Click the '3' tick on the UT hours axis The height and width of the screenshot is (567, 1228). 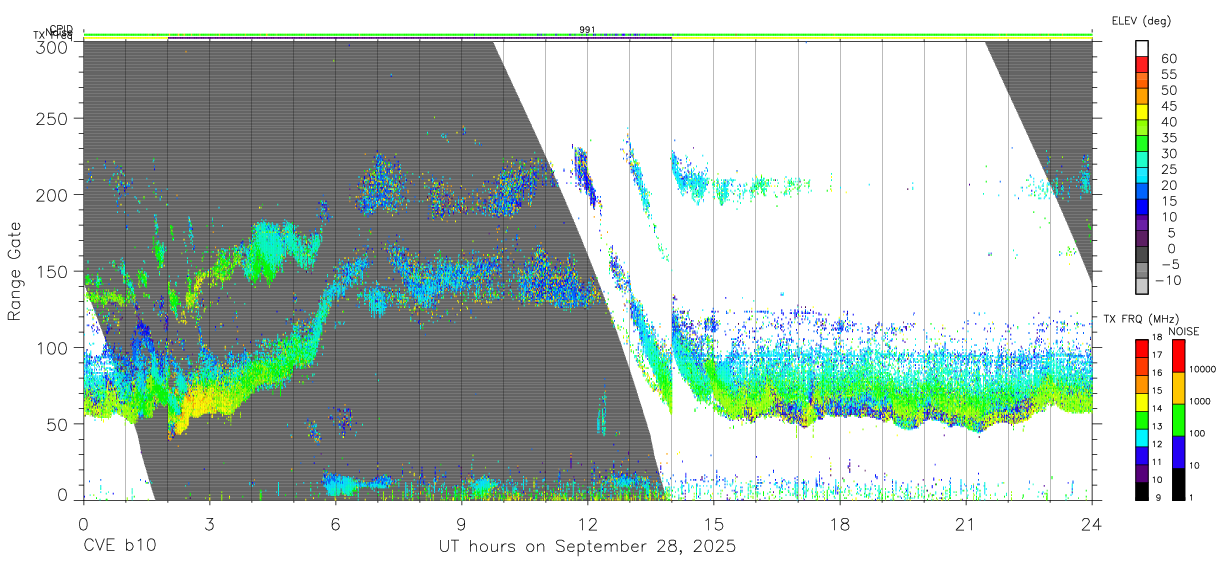(x=209, y=524)
